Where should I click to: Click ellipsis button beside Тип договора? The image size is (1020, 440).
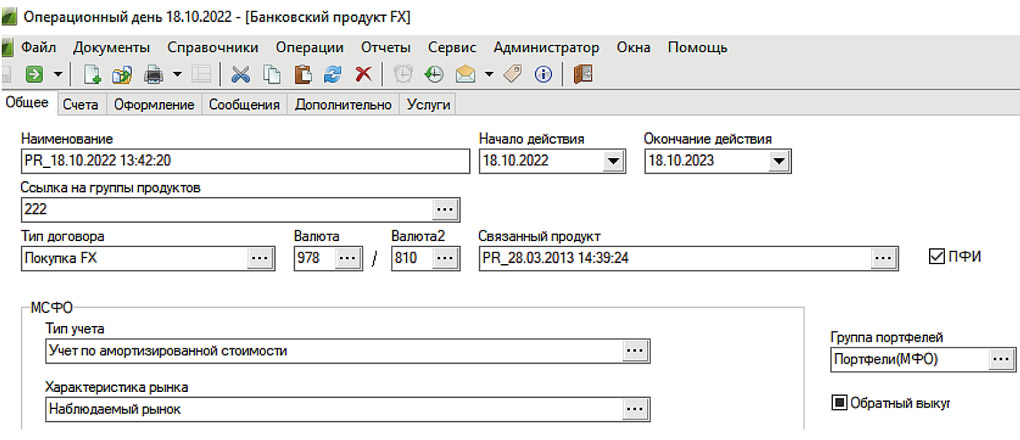coord(259,258)
